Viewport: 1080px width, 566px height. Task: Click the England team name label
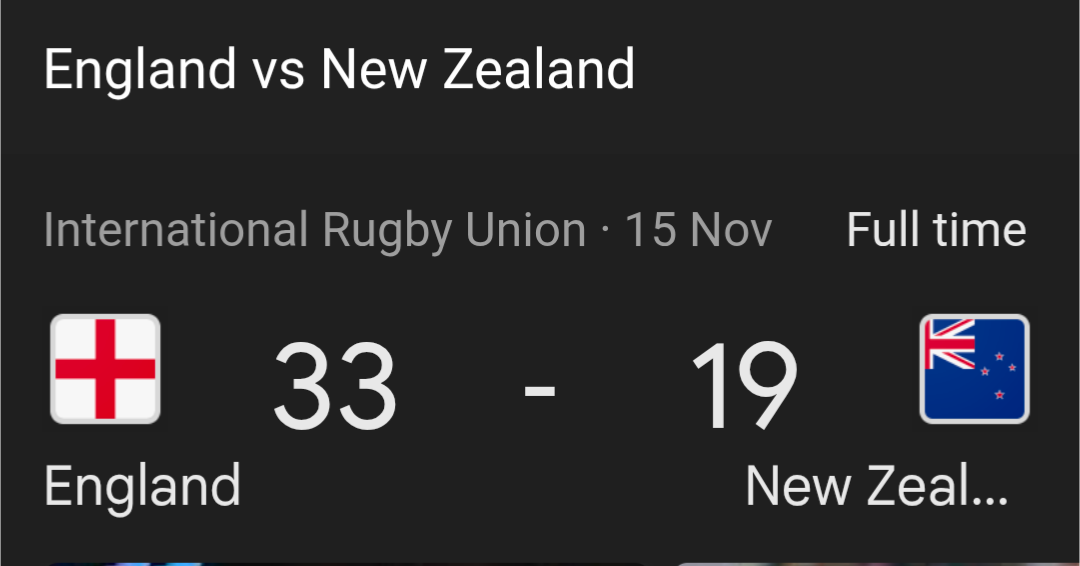(x=143, y=487)
